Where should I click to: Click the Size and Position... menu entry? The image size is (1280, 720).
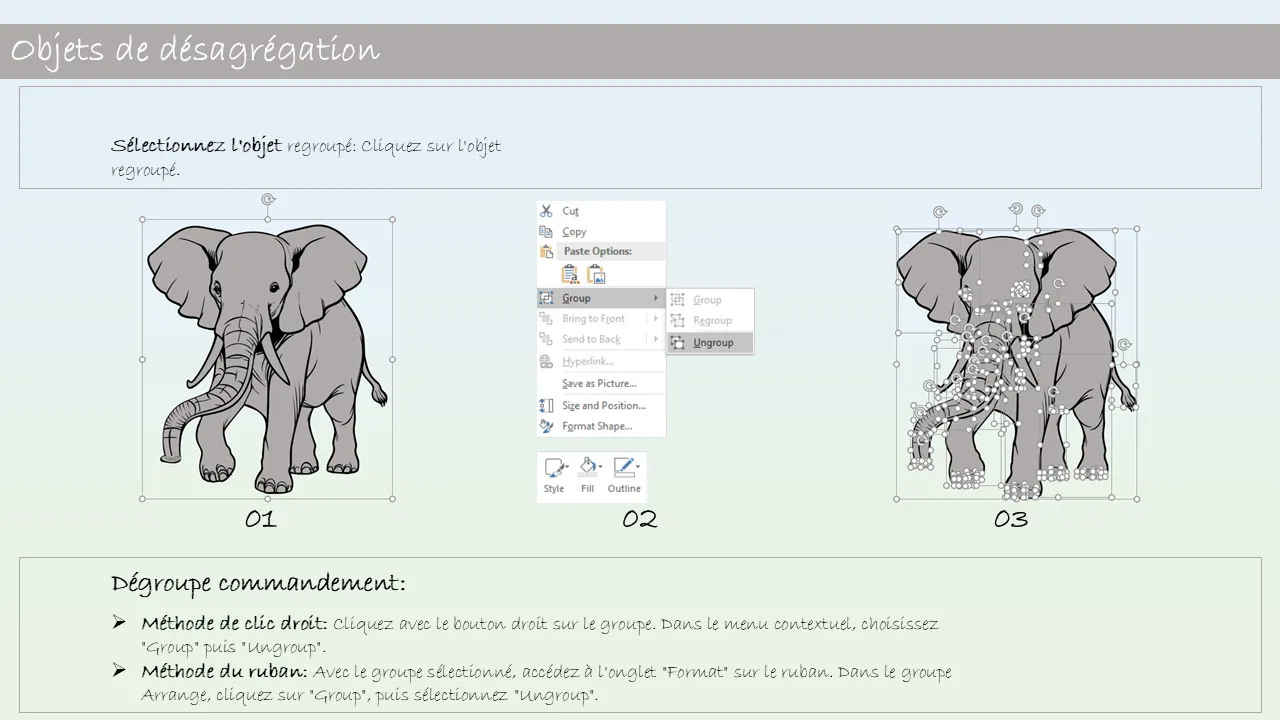pos(603,406)
